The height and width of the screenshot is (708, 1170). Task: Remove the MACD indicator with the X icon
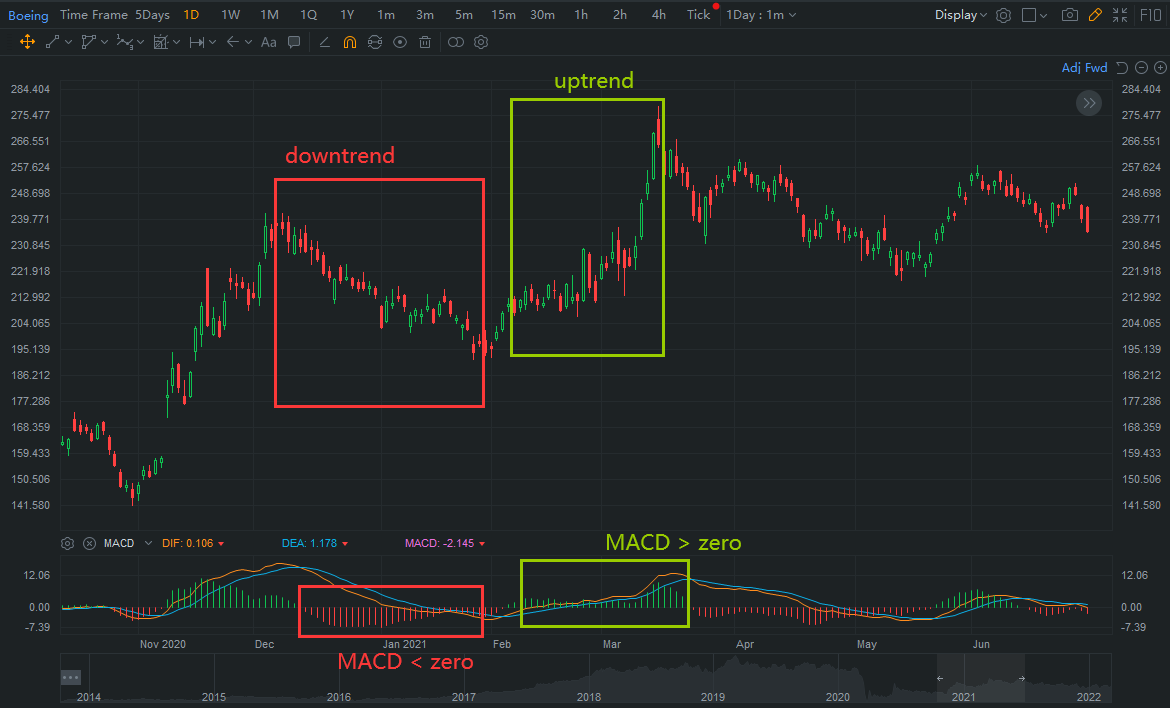(x=89, y=542)
